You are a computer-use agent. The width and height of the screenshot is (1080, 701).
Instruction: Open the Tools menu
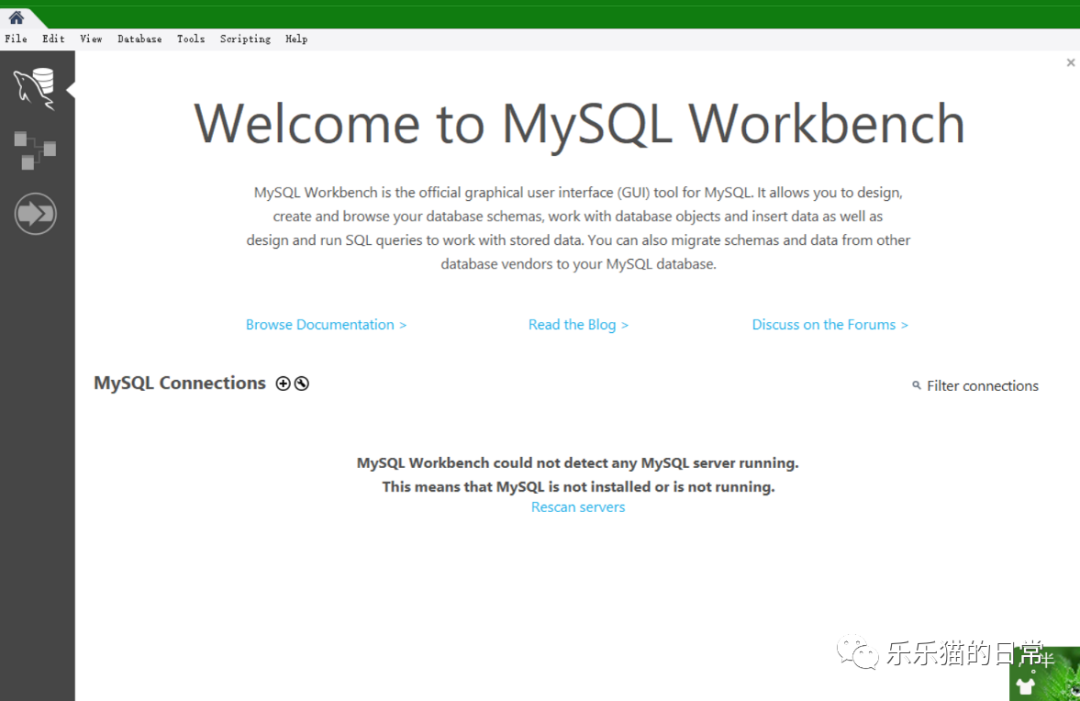(191, 39)
